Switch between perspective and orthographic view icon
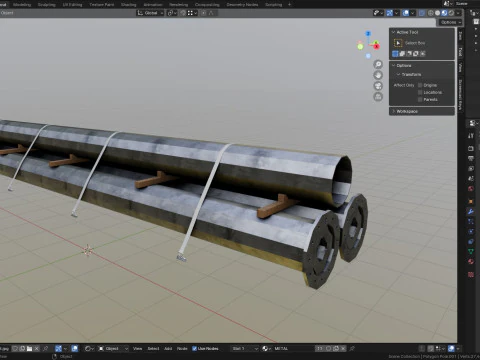This screenshot has width=480, height=360. pyautogui.click(x=378, y=97)
